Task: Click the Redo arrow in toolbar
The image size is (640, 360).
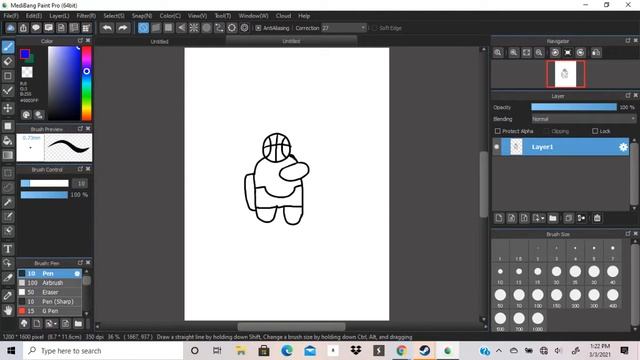Action: 122,28
